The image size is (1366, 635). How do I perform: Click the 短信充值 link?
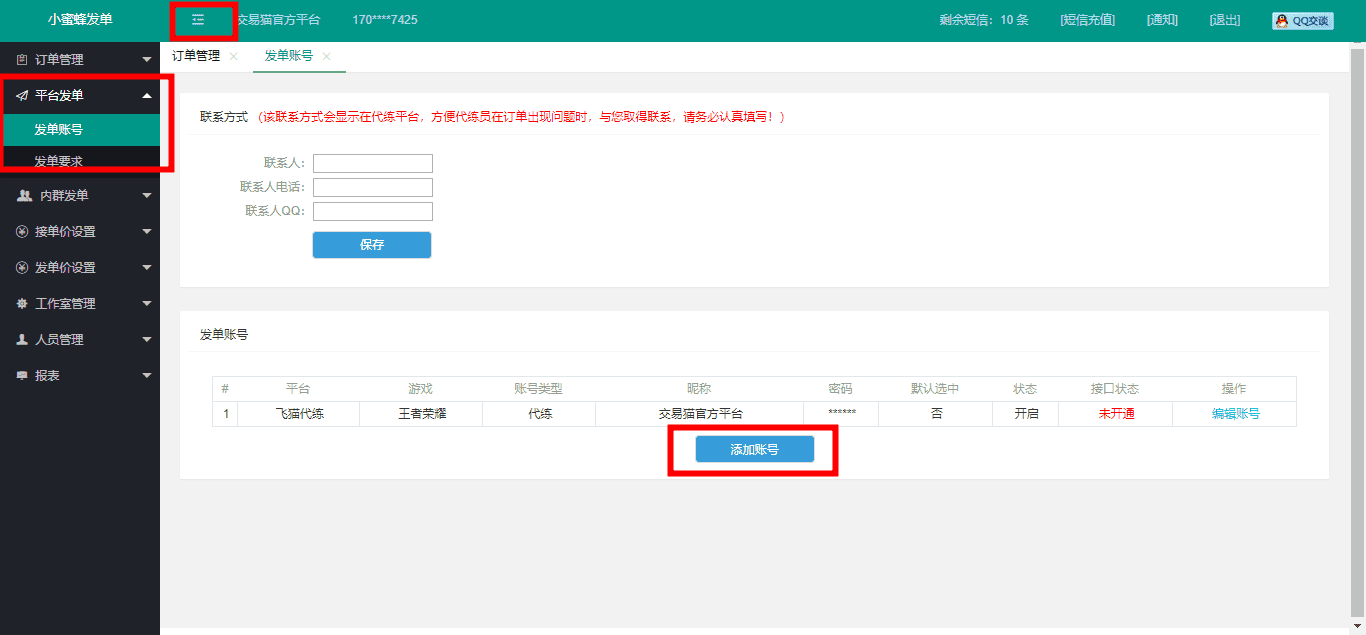(x=1087, y=21)
